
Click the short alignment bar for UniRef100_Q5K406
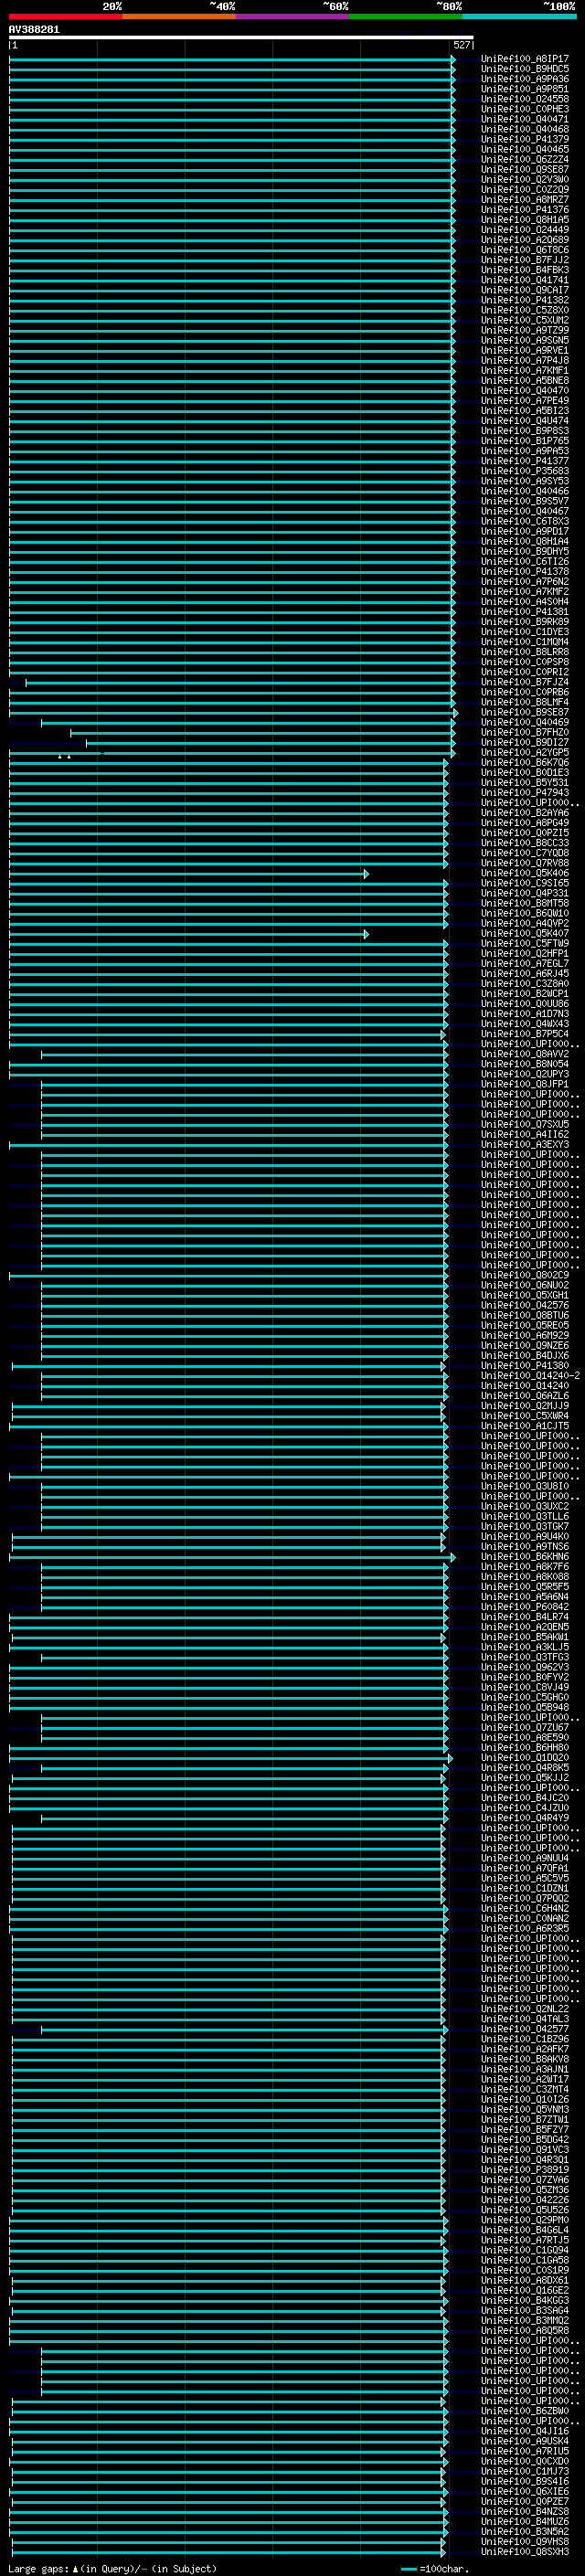pos(189,874)
